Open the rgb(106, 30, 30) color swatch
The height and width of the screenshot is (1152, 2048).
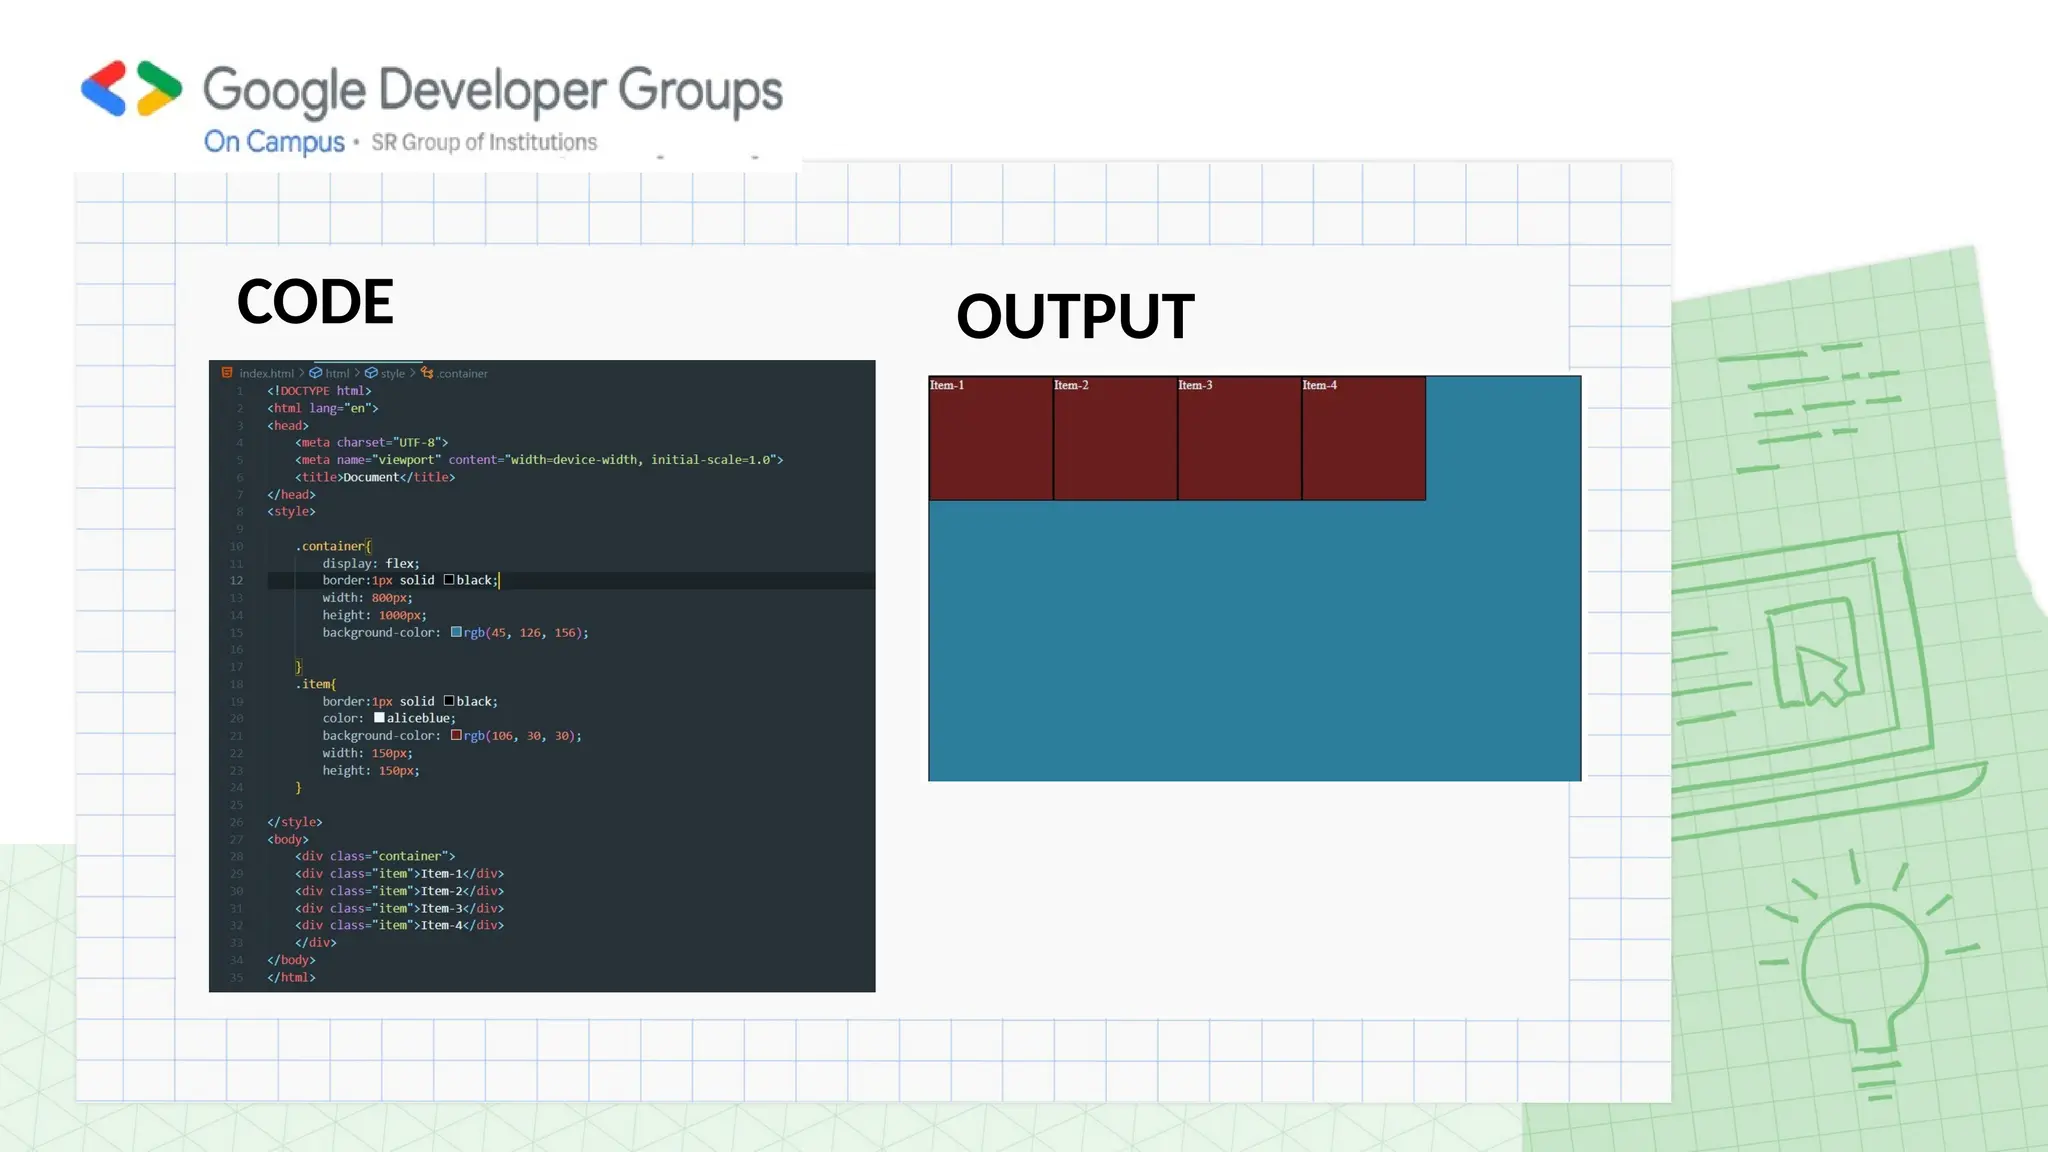[x=456, y=735]
